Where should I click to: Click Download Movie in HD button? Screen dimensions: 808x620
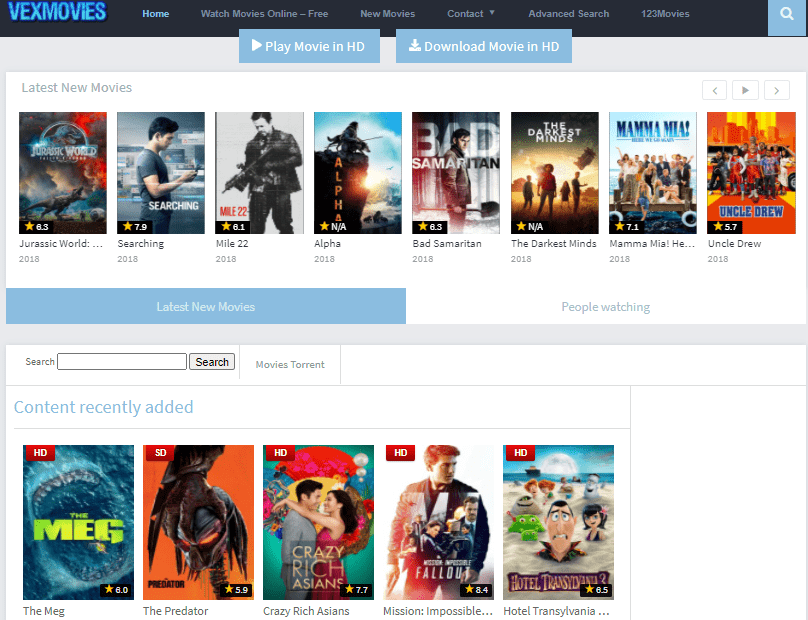484,46
